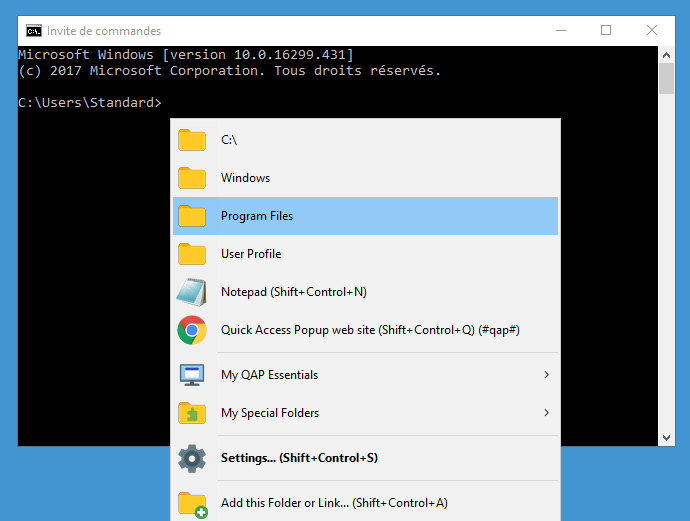The width and height of the screenshot is (690, 521).
Task: Open User Profile from the menu
Action: coord(365,254)
